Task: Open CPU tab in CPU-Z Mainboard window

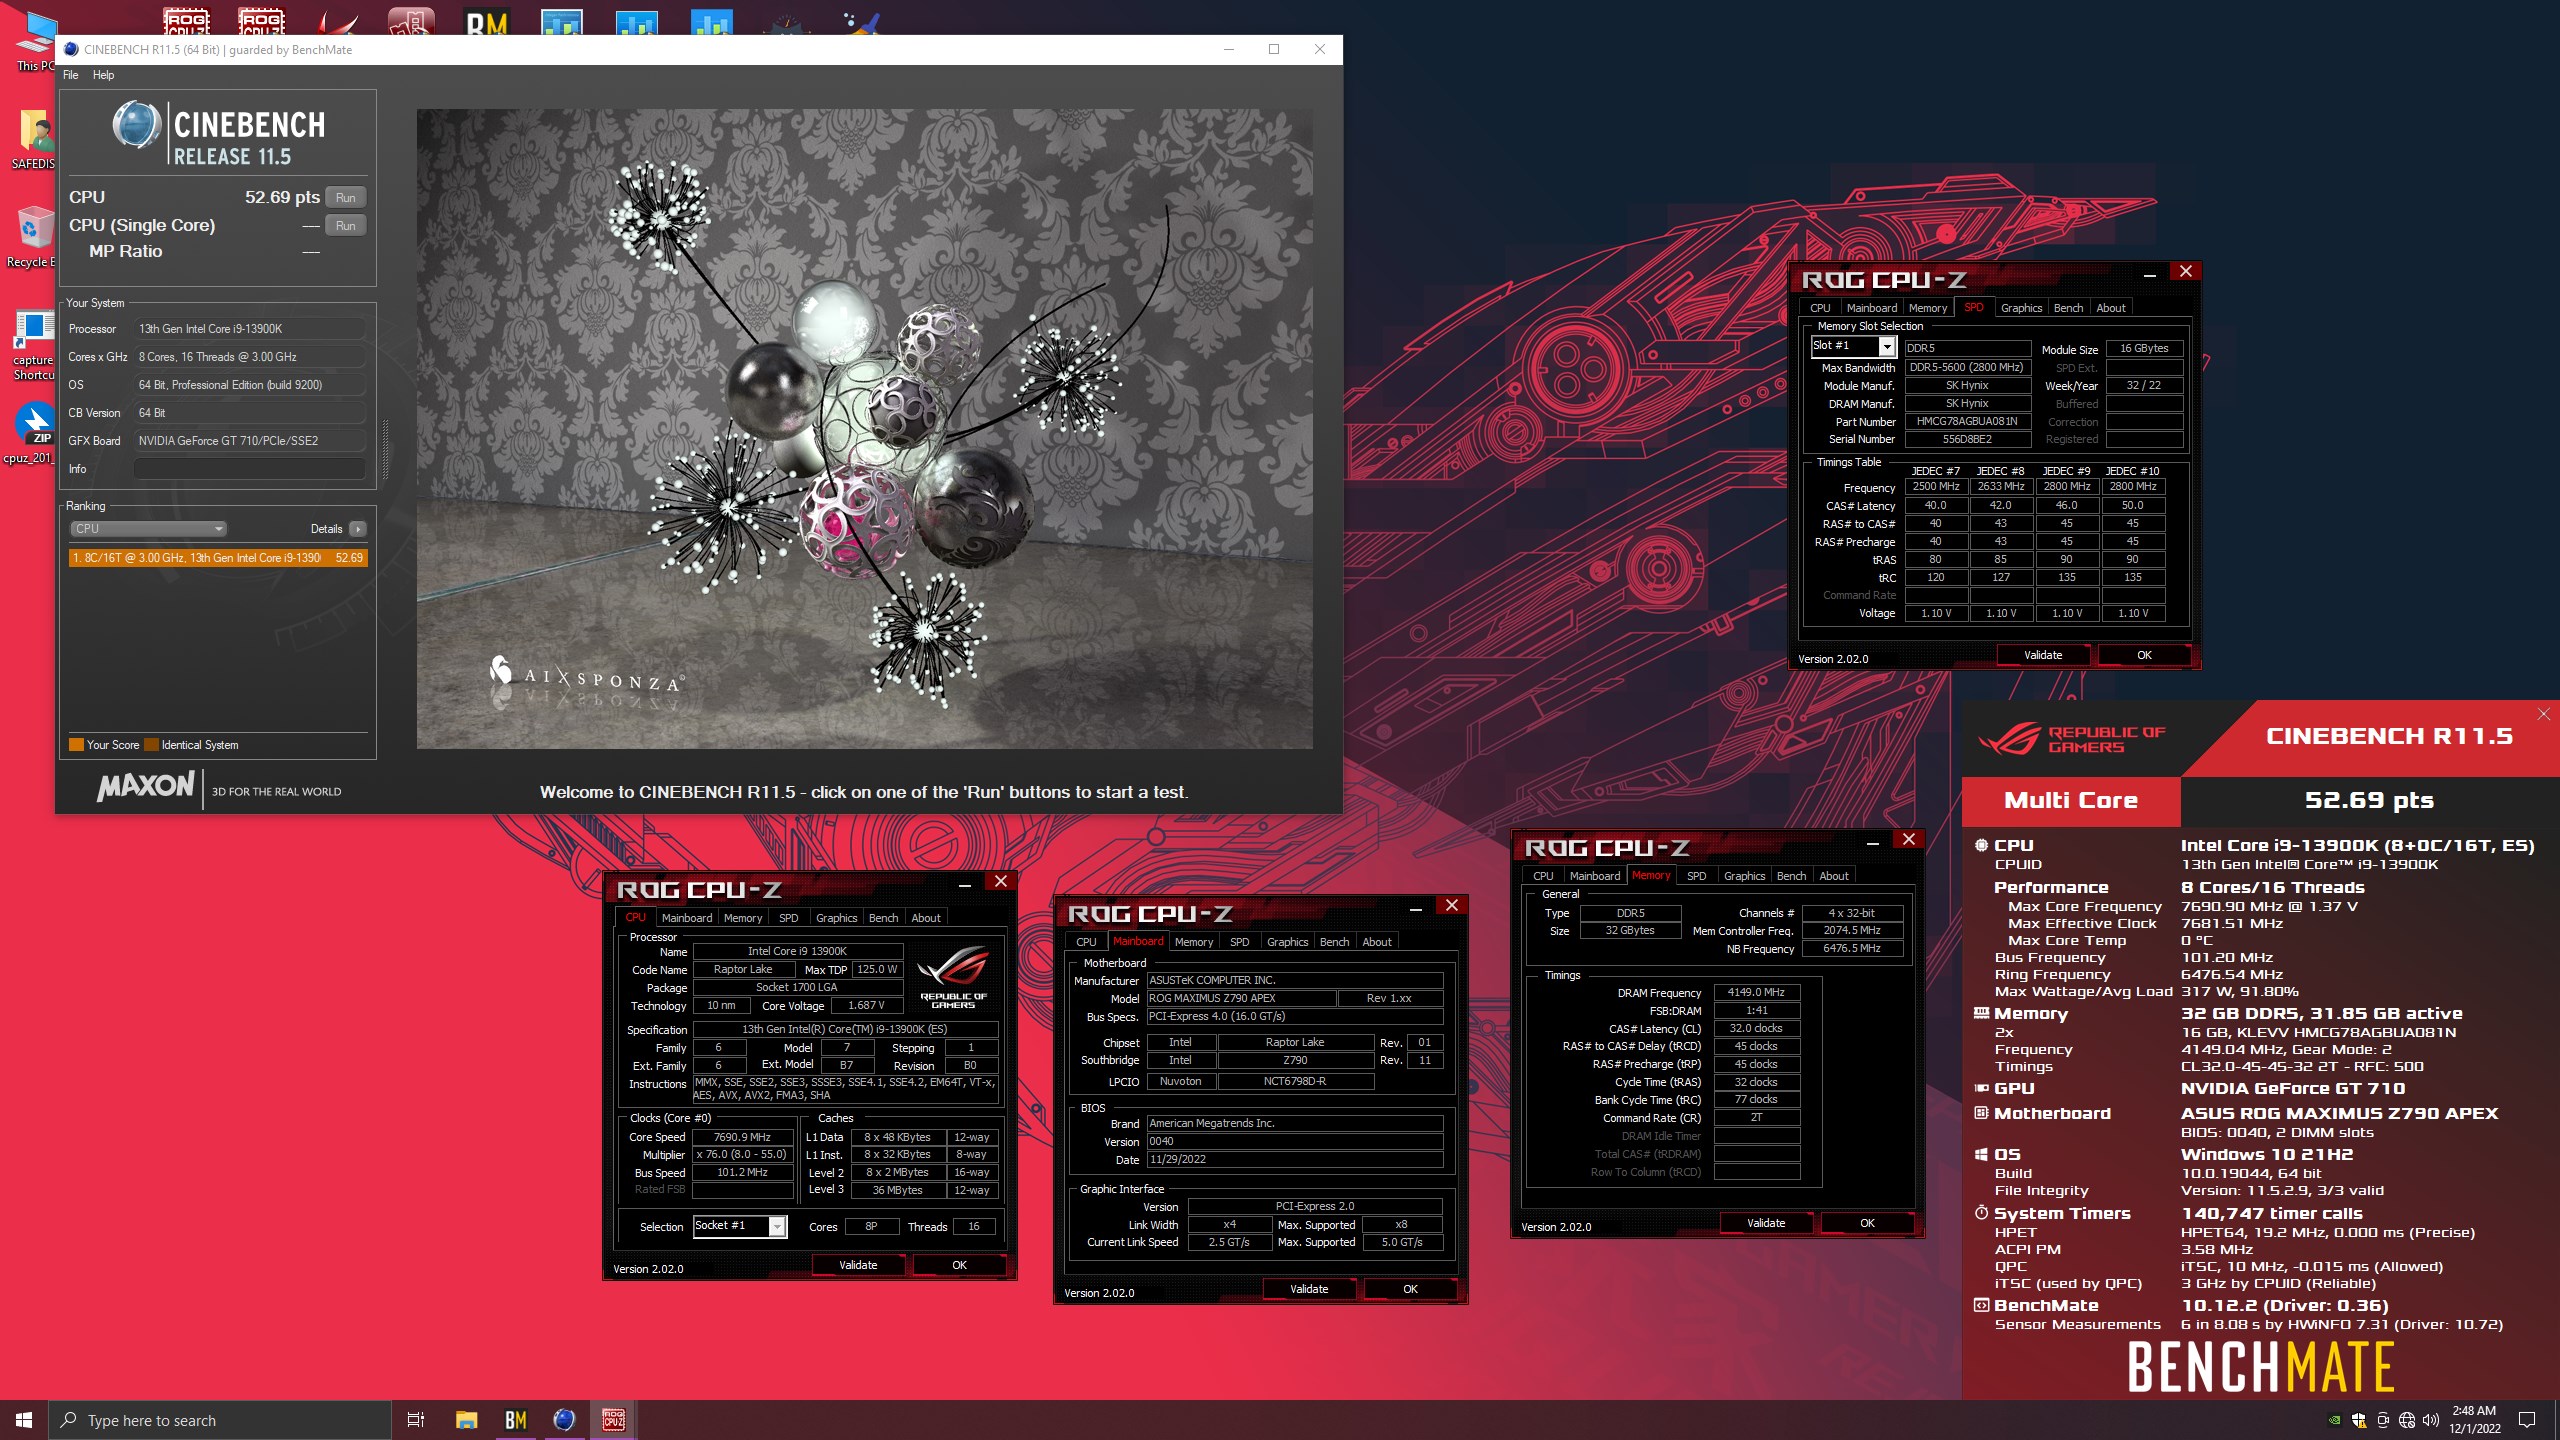Action: 1086,942
